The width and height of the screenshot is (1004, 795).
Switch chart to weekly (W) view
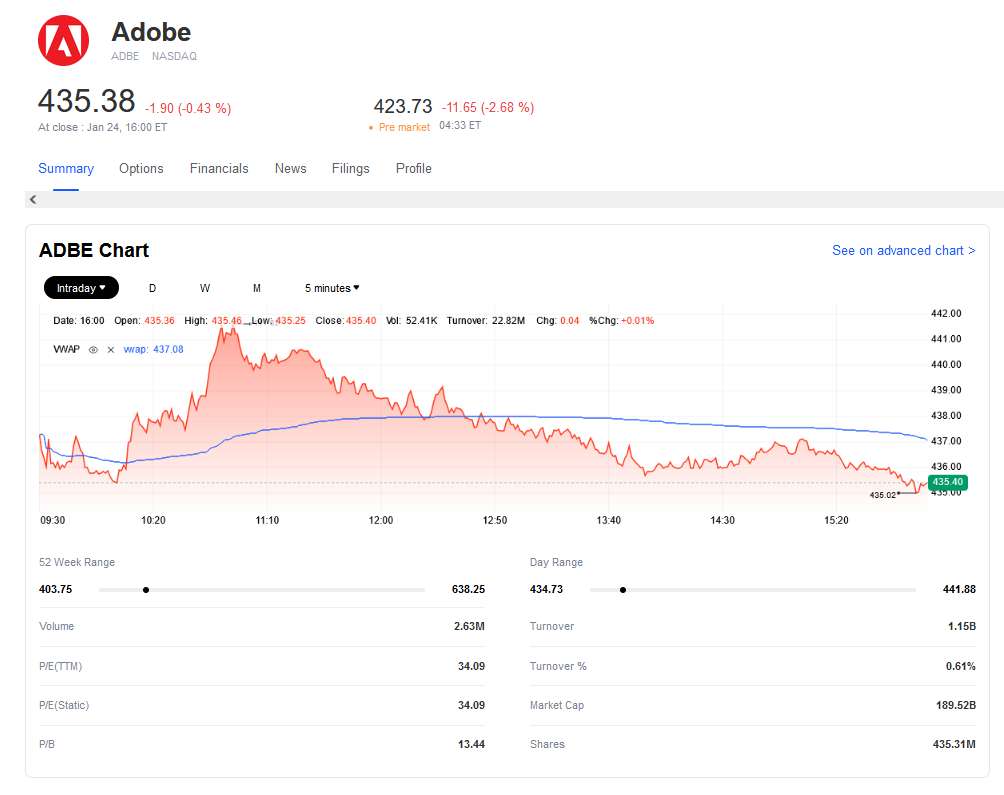pos(204,288)
